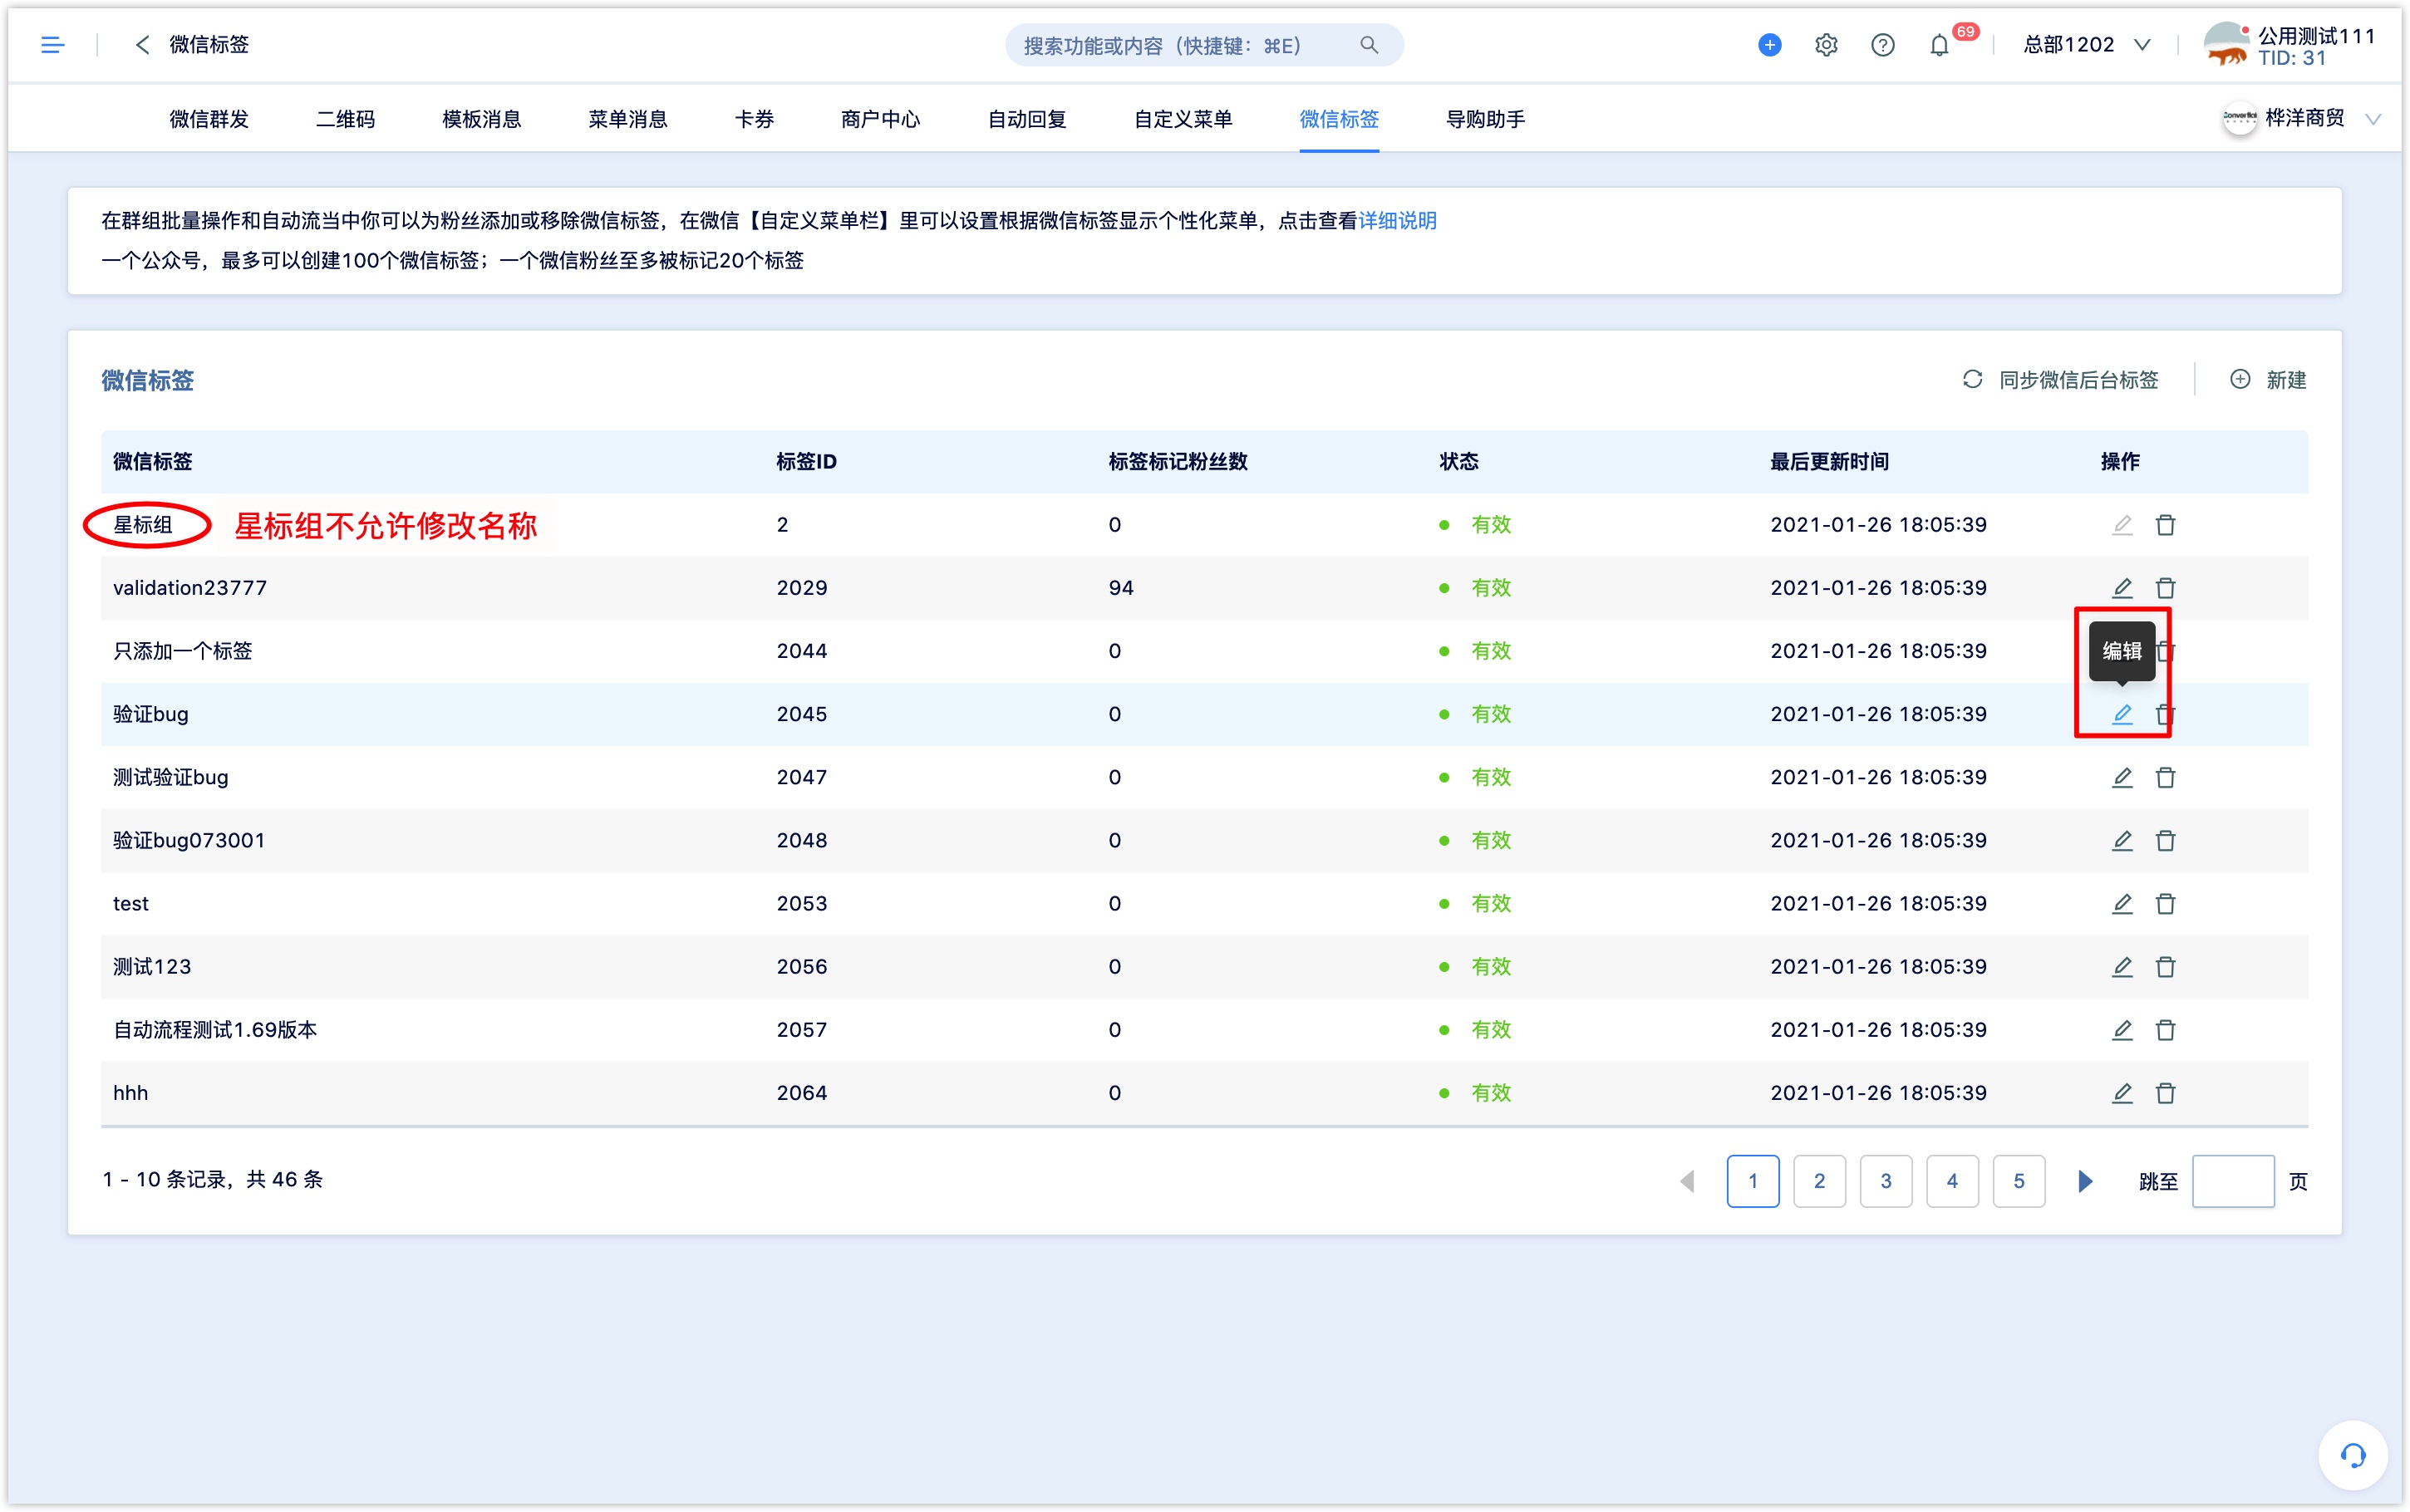Click edit icon for 验证bug tag
The height and width of the screenshot is (1512, 2410).
[2121, 713]
